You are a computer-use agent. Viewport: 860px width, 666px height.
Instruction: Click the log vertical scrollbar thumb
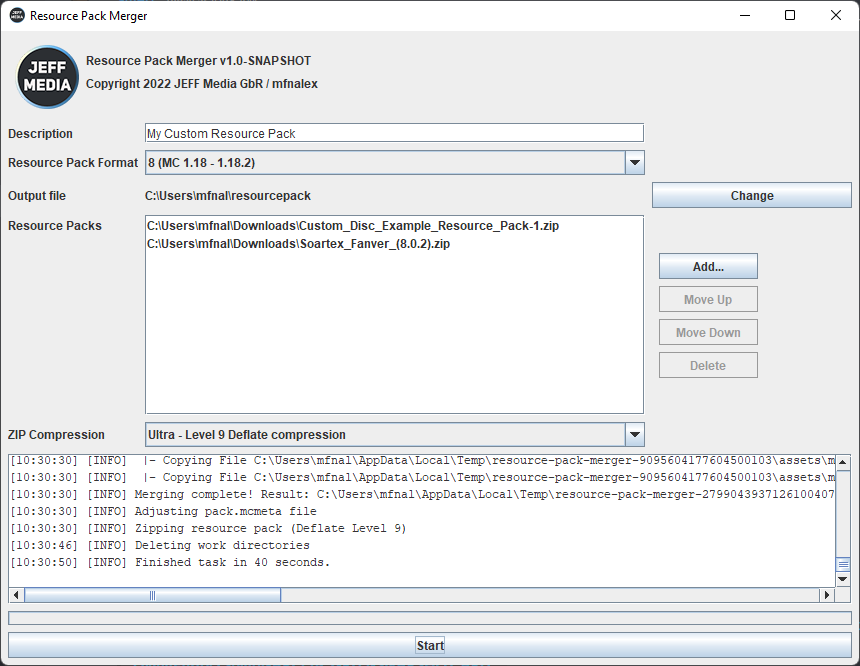tap(843, 565)
